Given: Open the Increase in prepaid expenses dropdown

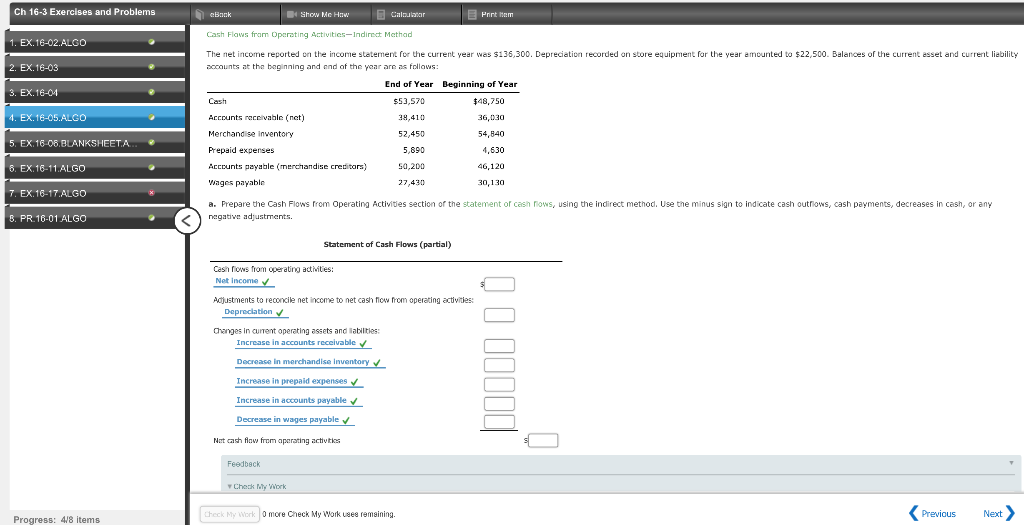Looking at the screenshot, I should tap(298, 381).
